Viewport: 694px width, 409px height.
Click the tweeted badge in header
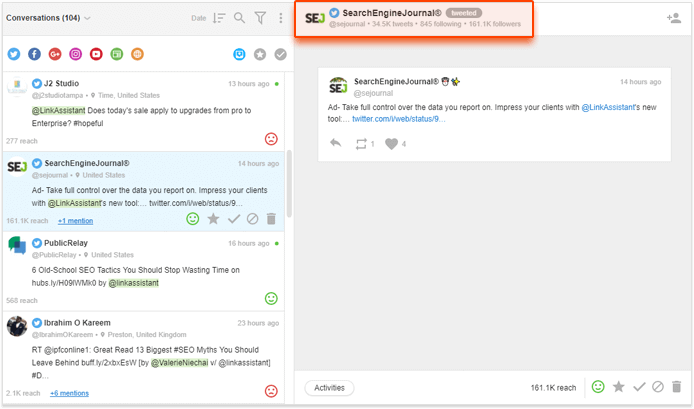click(x=463, y=13)
